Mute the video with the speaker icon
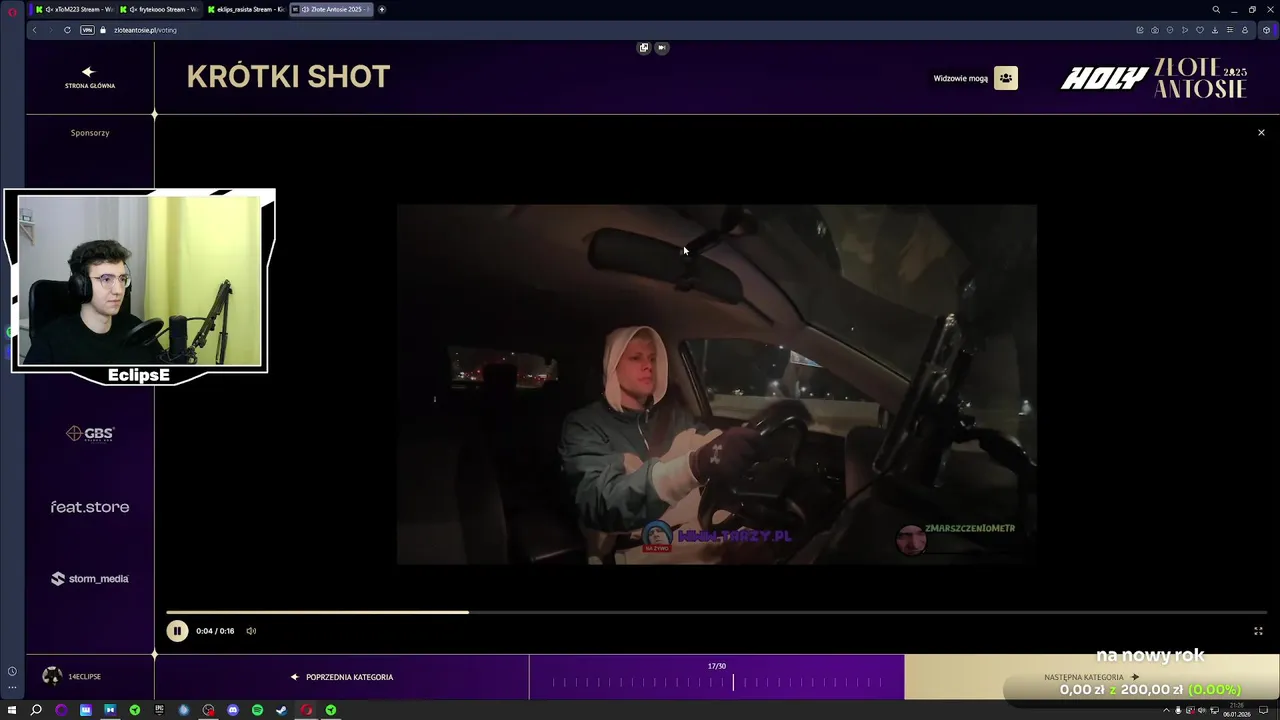 point(251,631)
